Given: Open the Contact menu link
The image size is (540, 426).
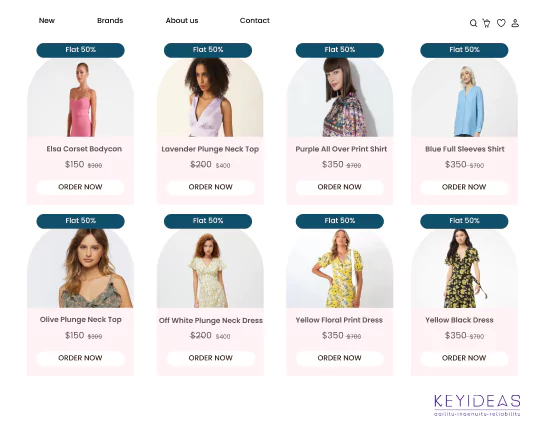Looking at the screenshot, I should (x=255, y=21).
